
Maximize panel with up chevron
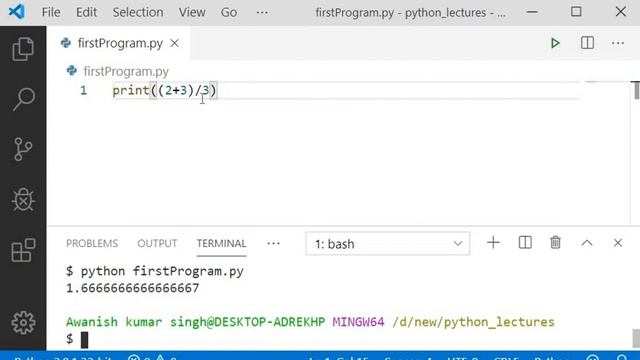click(587, 243)
